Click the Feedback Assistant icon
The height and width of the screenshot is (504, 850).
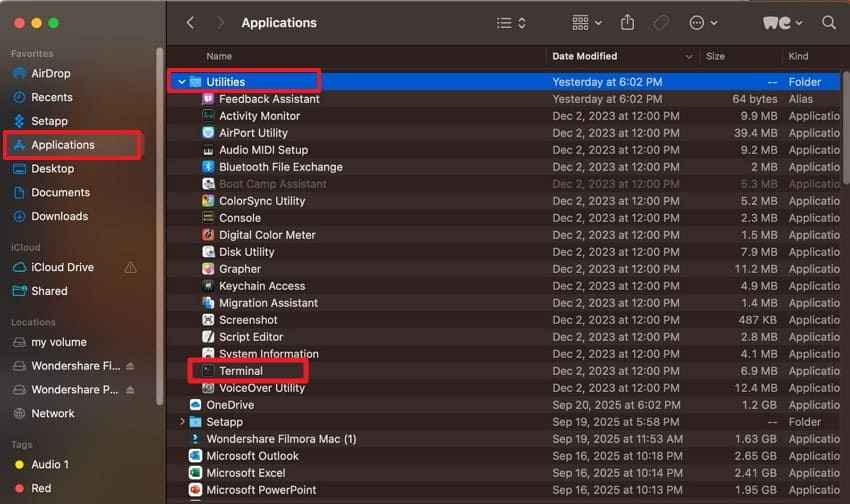(x=208, y=99)
